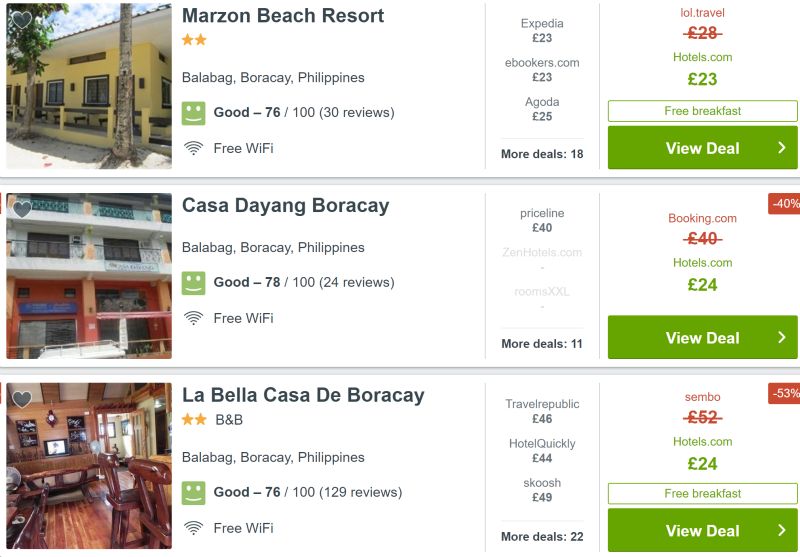800x557 pixels.
Task: Click La Bella Casa De Boracay star rating
Action: point(194,419)
